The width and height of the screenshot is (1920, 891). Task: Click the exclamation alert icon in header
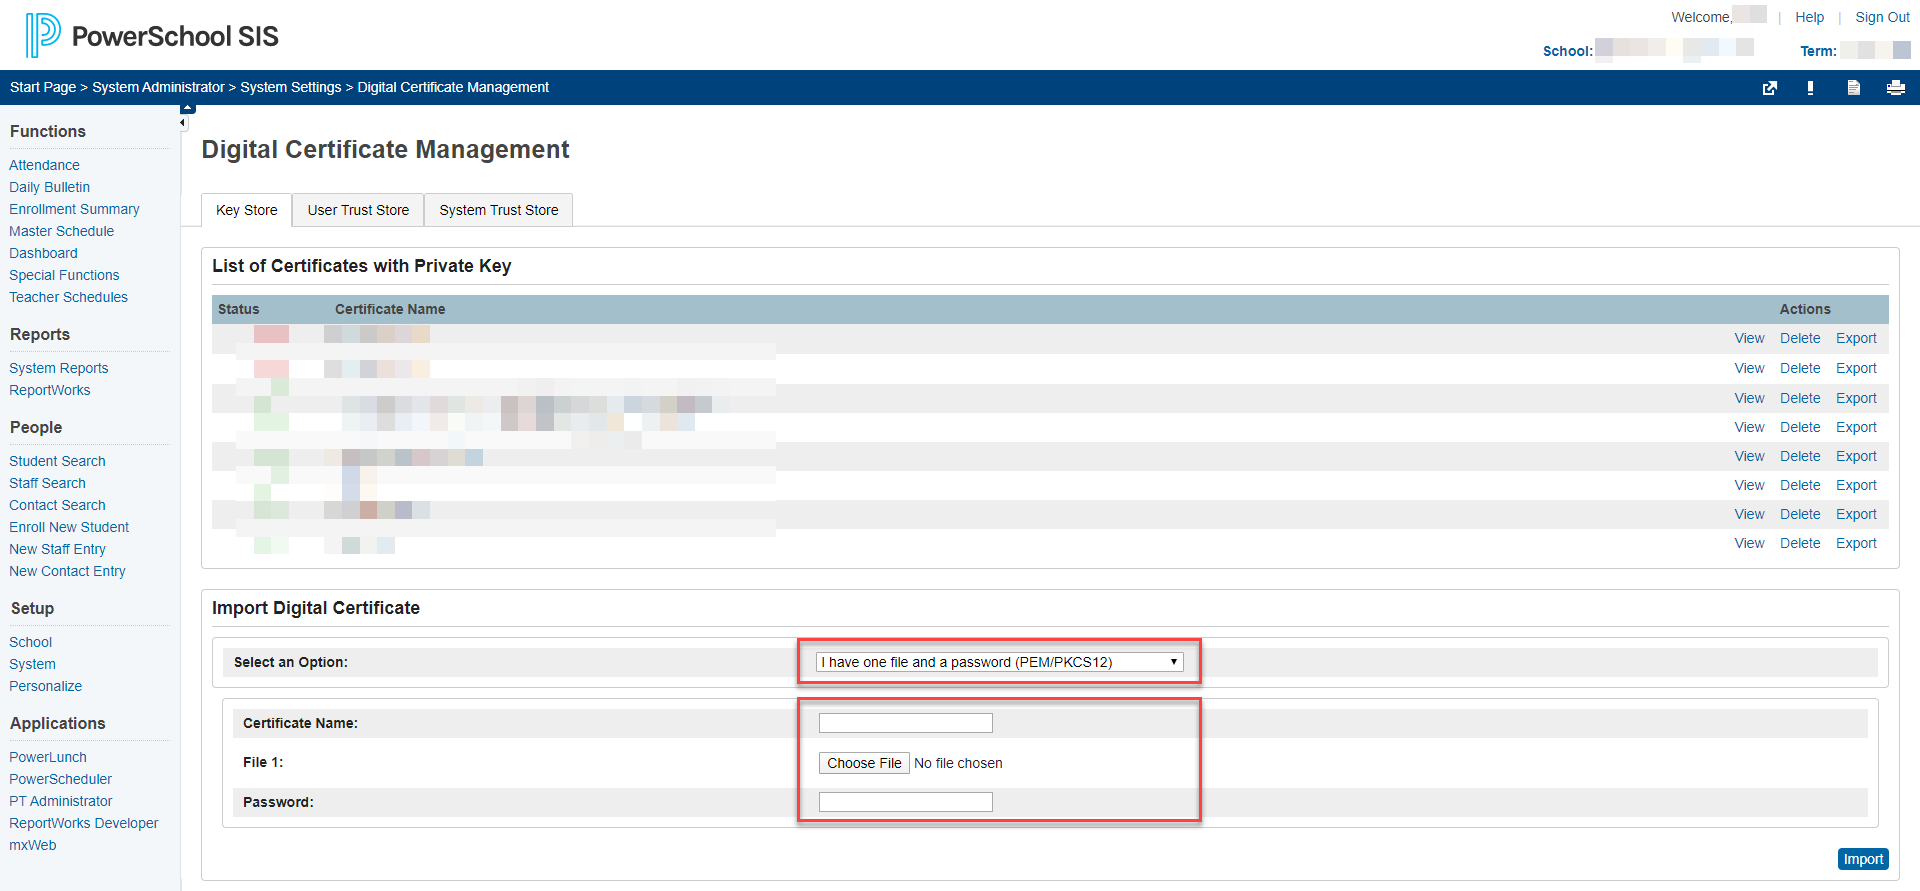[1810, 88]
